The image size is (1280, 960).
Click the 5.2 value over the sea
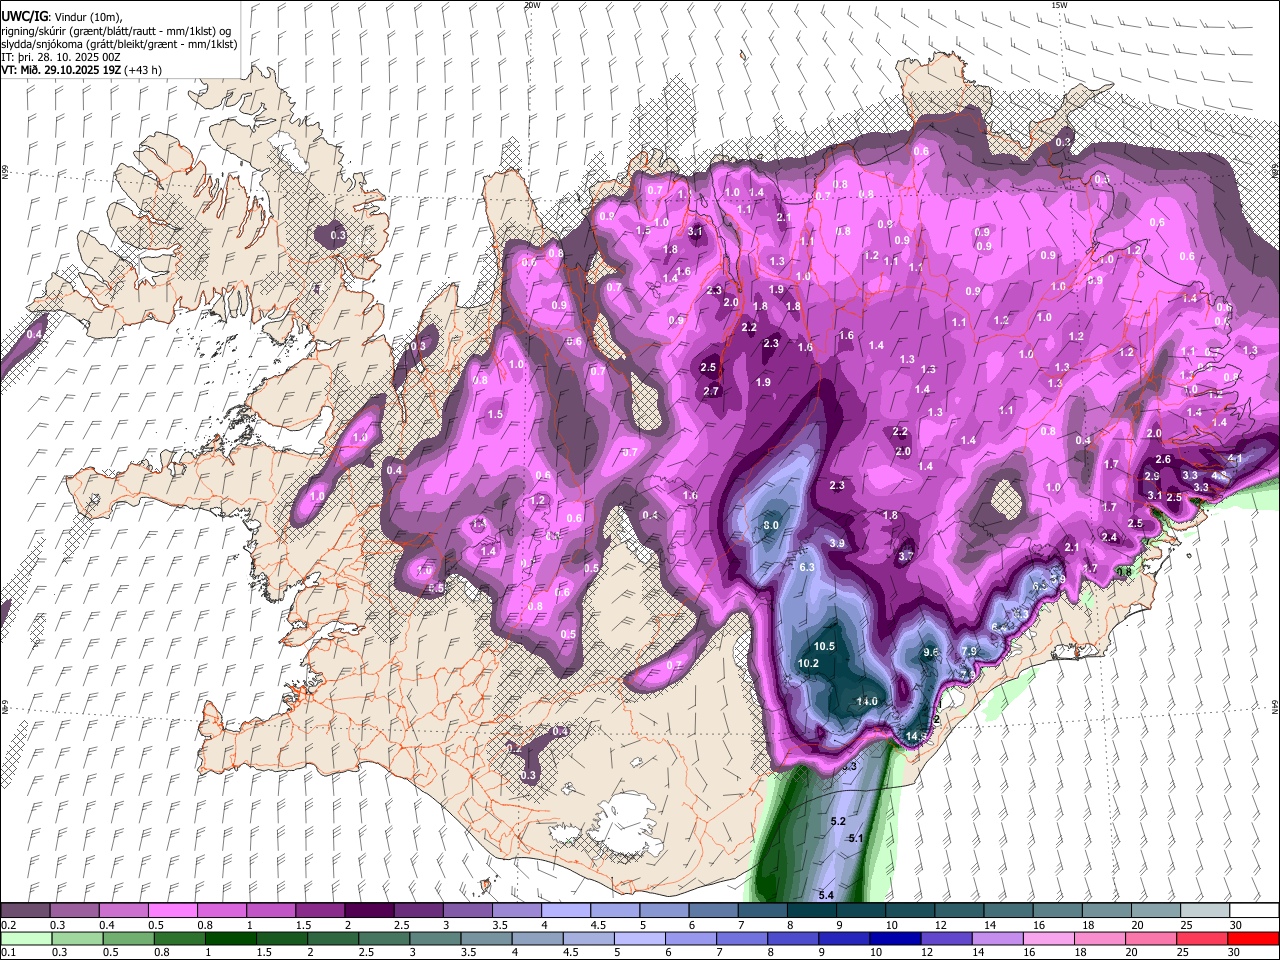(838, 821)
